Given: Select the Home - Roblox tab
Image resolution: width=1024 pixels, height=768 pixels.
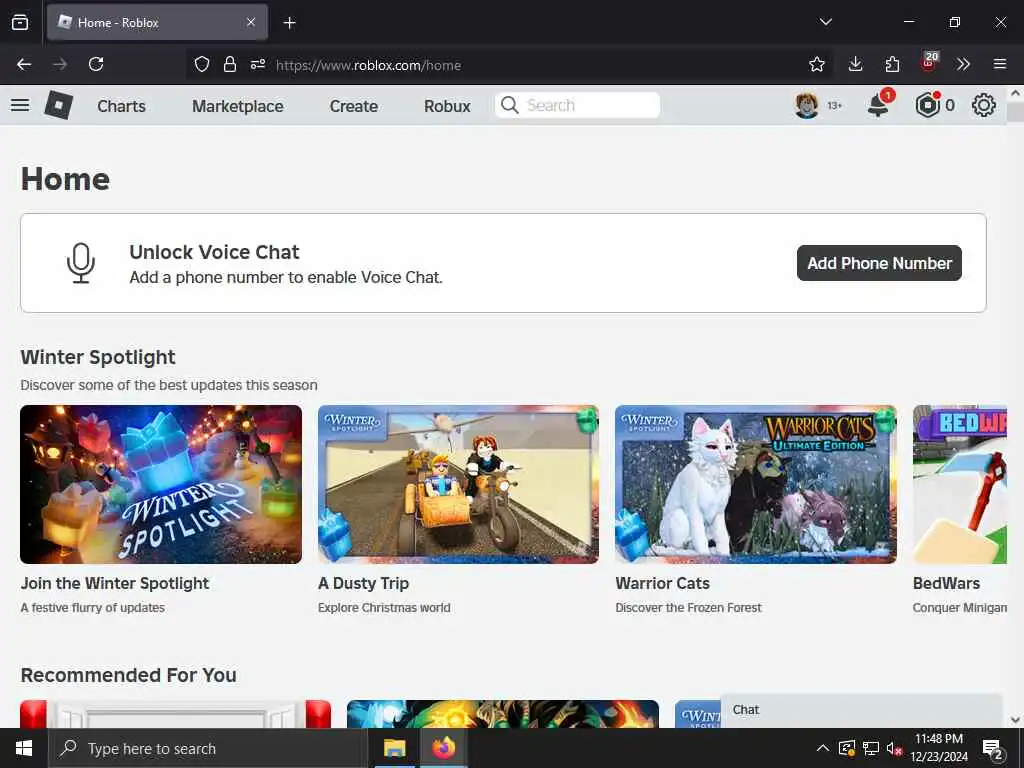Looking at the screenshot, I should (x=157, y=22).
